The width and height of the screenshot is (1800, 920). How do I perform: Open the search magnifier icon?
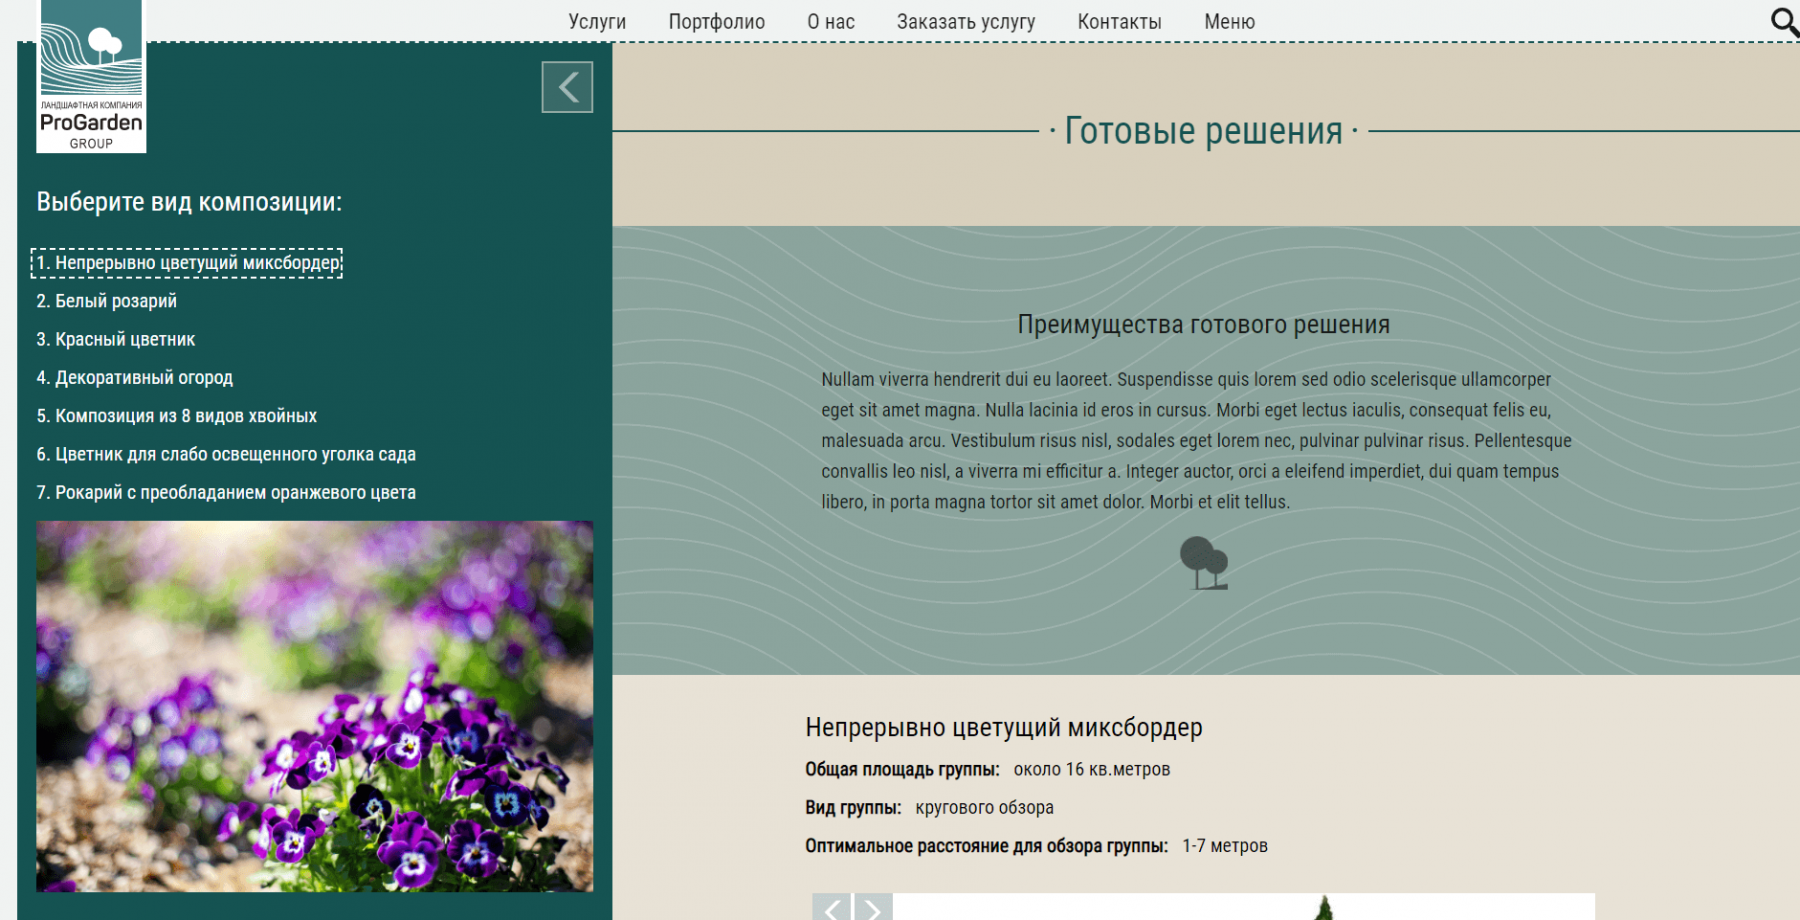pos(1783,22)
